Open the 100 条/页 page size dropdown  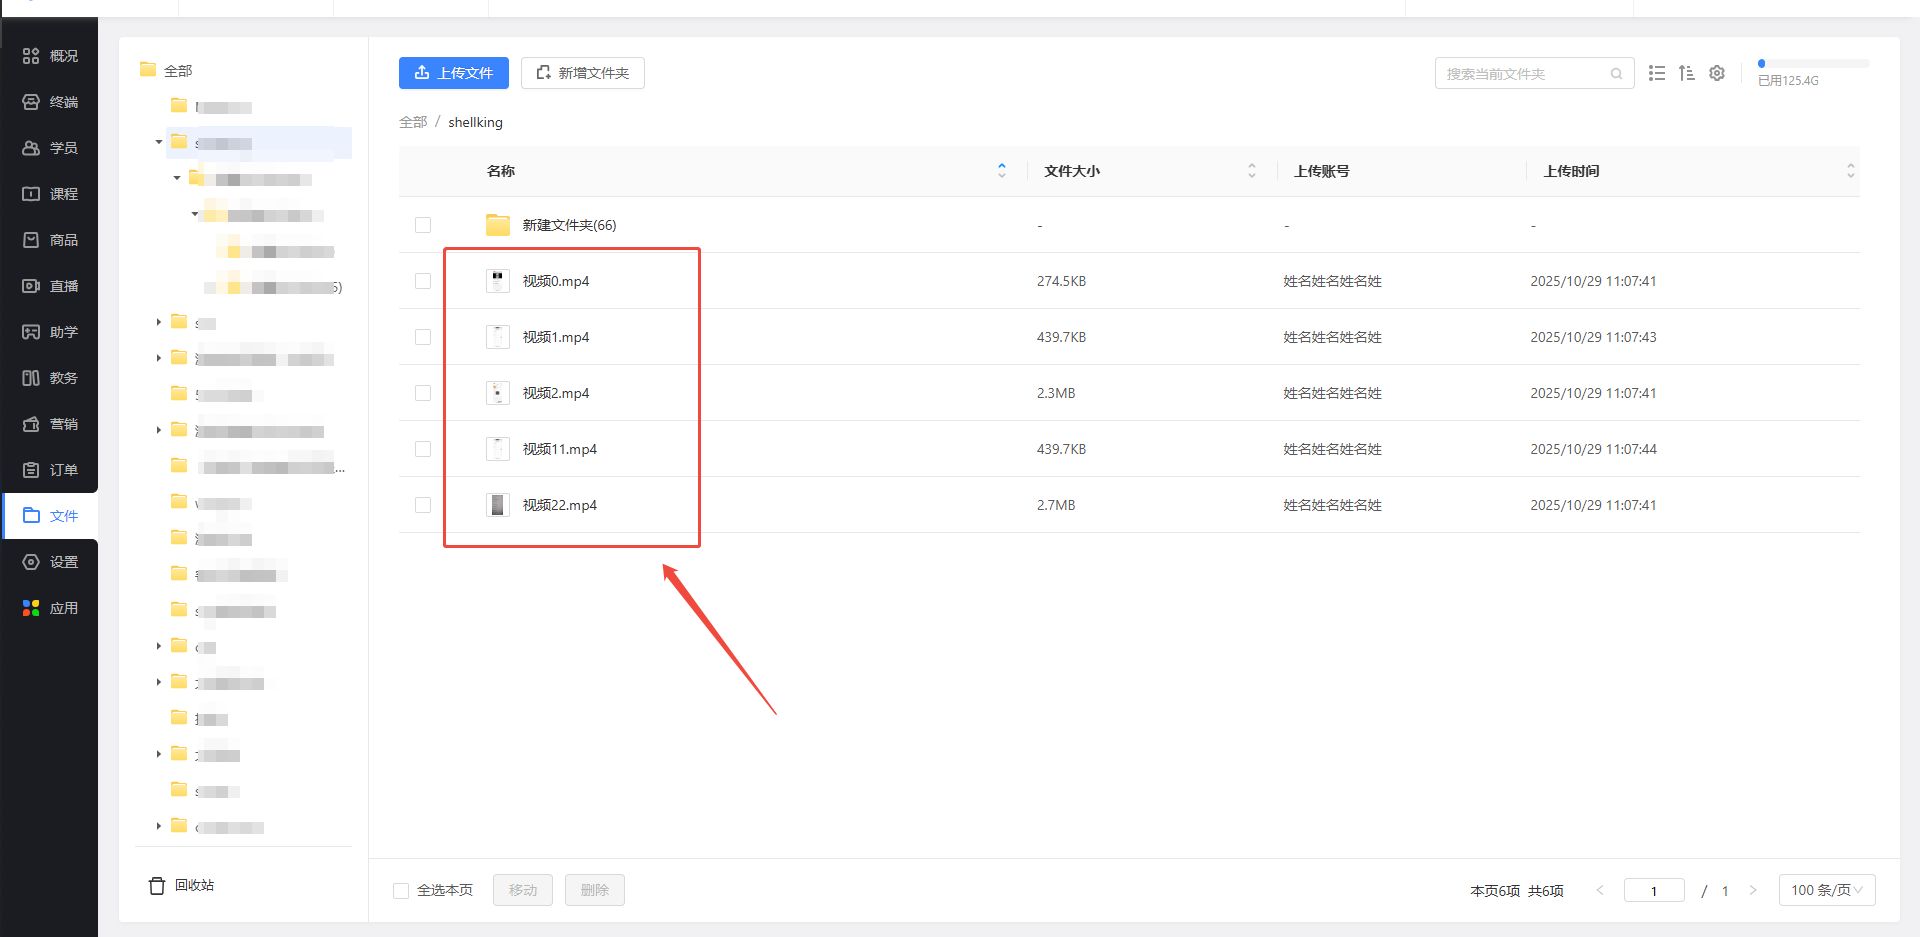click(1826, 890)
